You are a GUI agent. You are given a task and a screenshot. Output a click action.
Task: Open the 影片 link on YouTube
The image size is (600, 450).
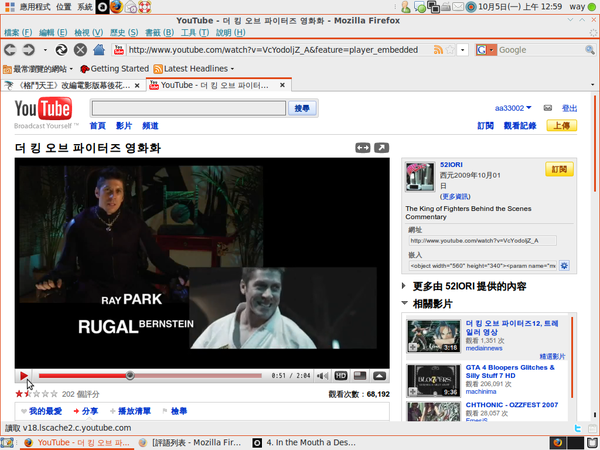124,126
